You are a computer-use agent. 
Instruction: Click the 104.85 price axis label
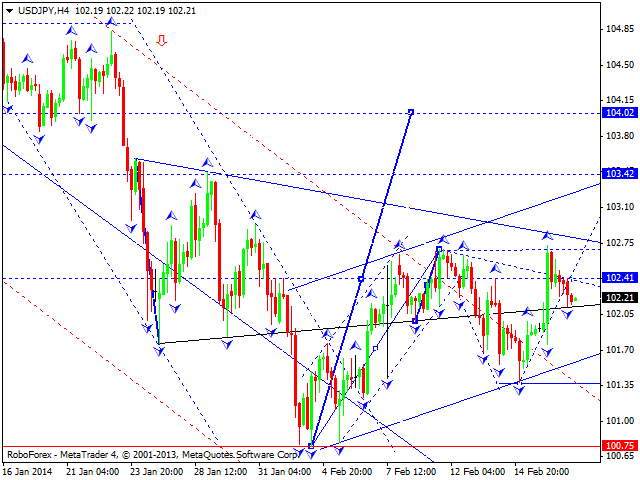click(620, 29)
